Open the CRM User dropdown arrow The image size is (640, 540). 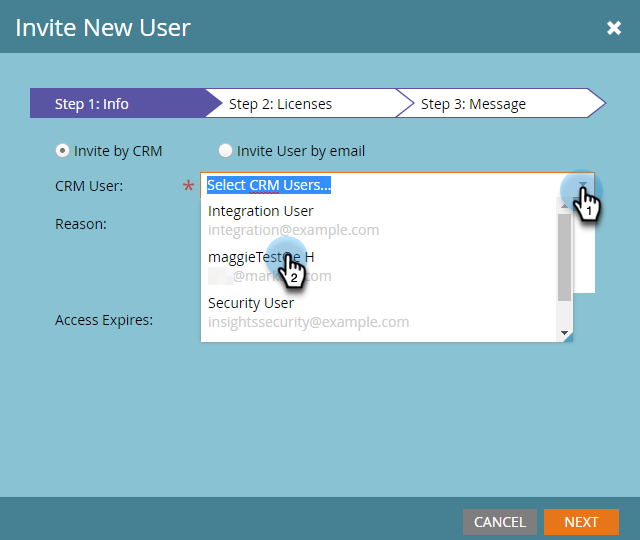point(583,185)
